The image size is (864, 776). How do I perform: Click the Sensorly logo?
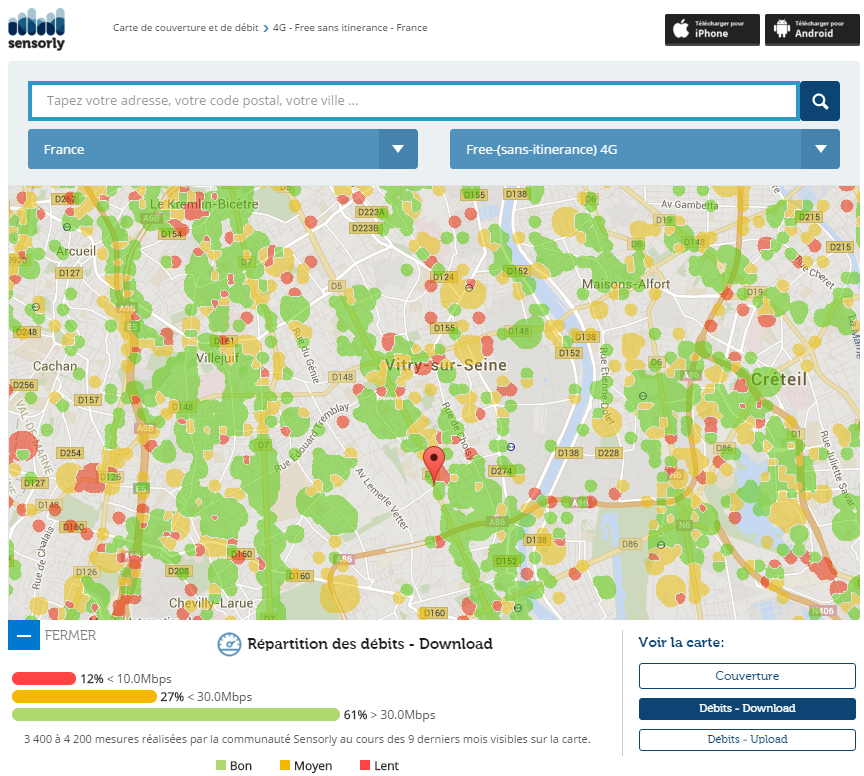[36, 29]
